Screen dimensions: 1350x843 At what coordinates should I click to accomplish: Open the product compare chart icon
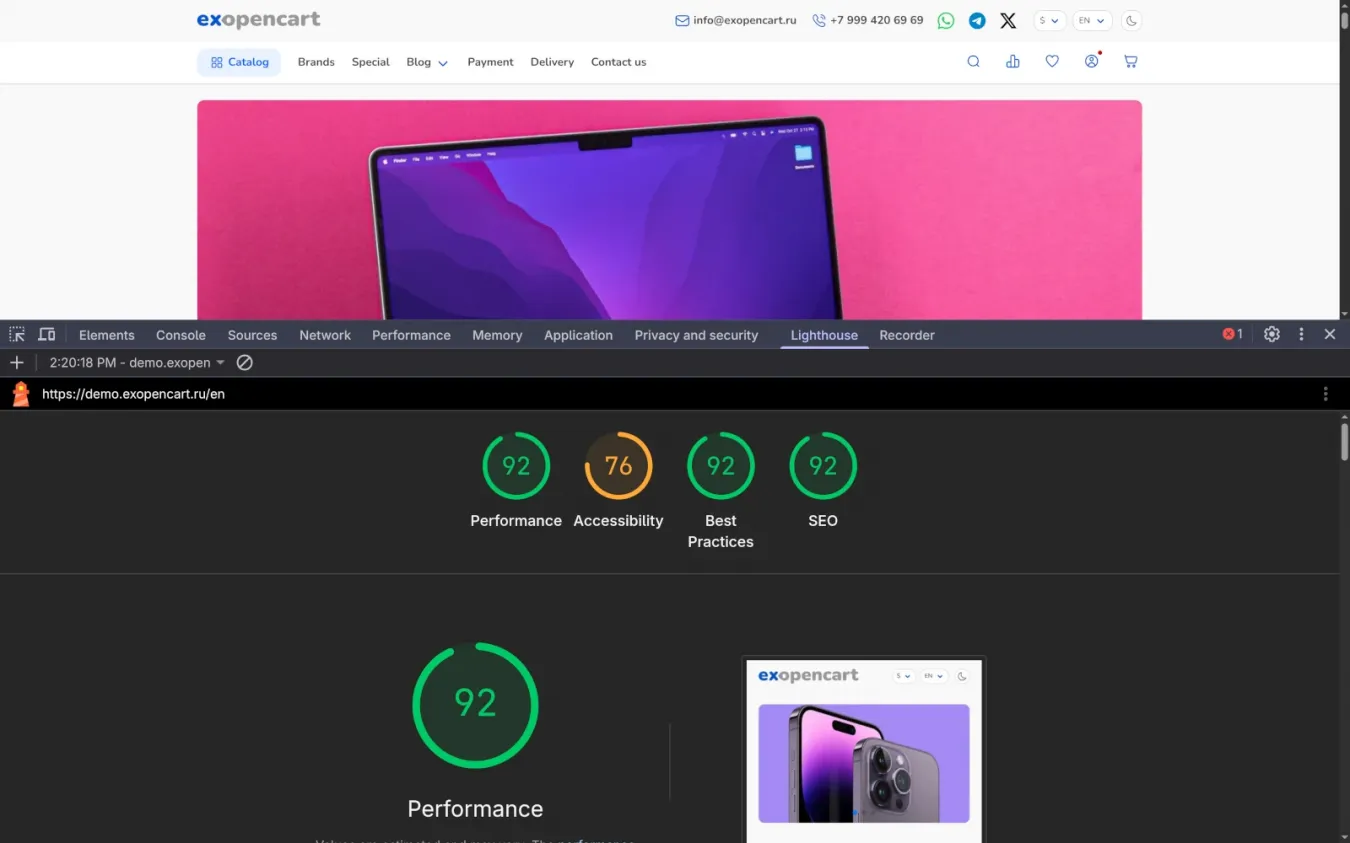[1013, 61]
